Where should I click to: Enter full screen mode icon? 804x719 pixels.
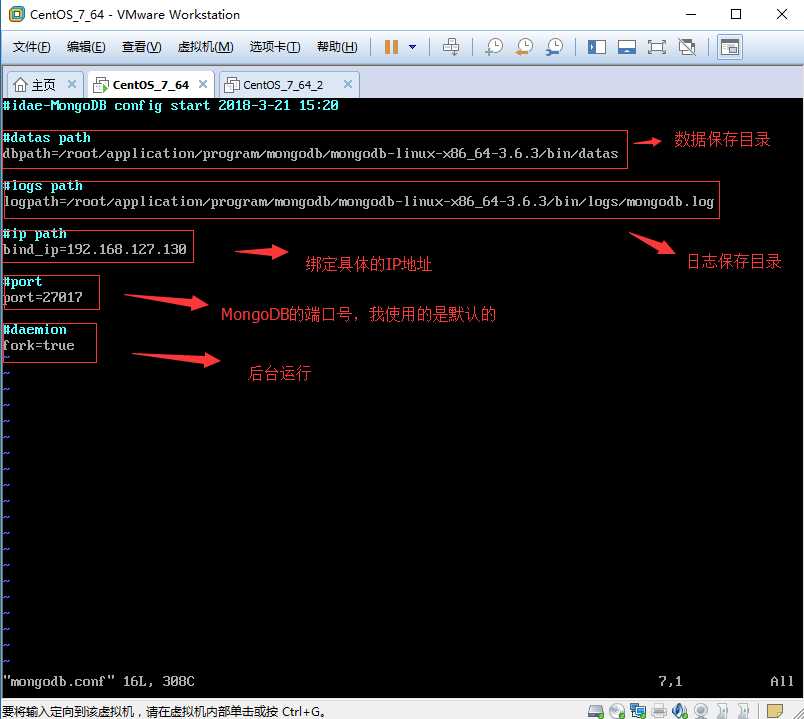(657, 47)
